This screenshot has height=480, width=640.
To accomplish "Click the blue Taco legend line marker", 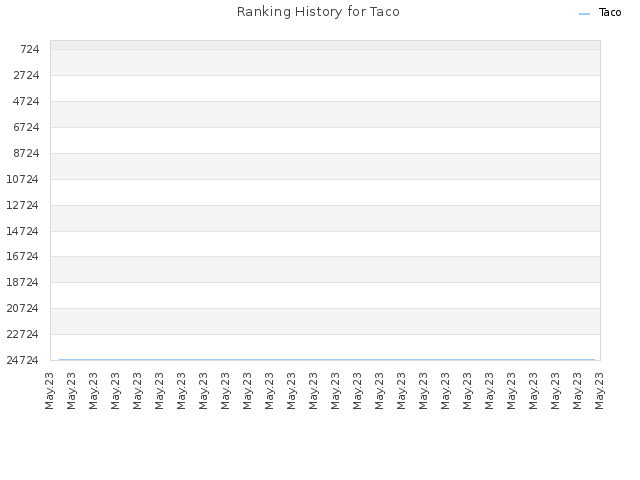I will [584, 14].
